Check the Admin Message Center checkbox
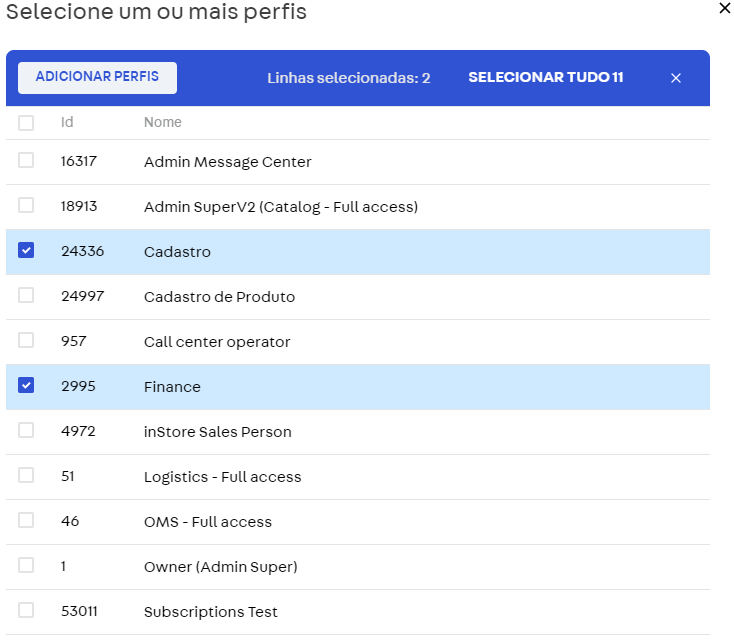Image resolution: width=734 pixels, height=640 pixels. [26, 161]
